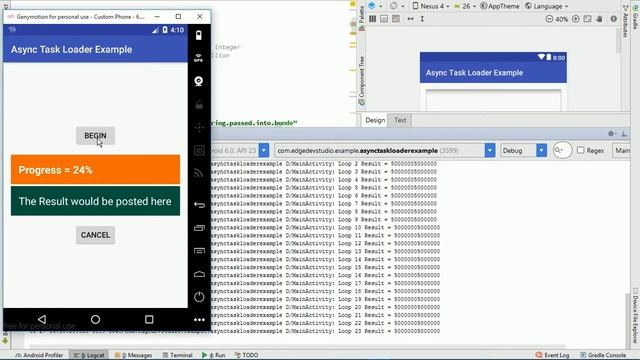Open the Messages tool window
Screen dimensions: 640x360
pyautogui.click(x=133, y=355)
